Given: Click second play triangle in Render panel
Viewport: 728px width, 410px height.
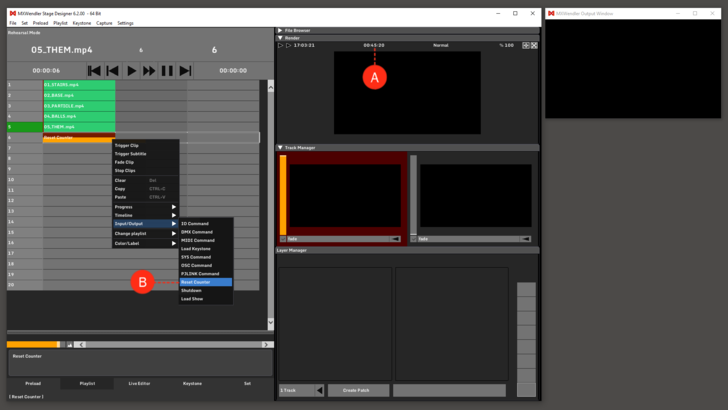Looking at the screenshot, I should (288, 46).
